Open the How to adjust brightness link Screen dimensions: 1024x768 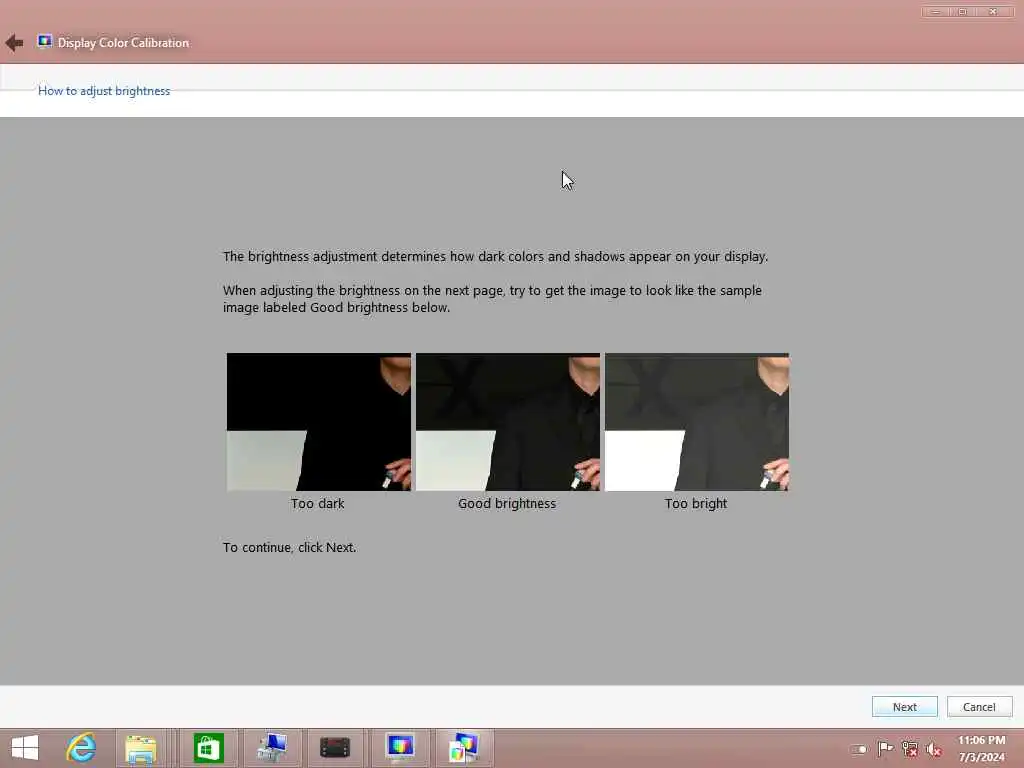104,91
